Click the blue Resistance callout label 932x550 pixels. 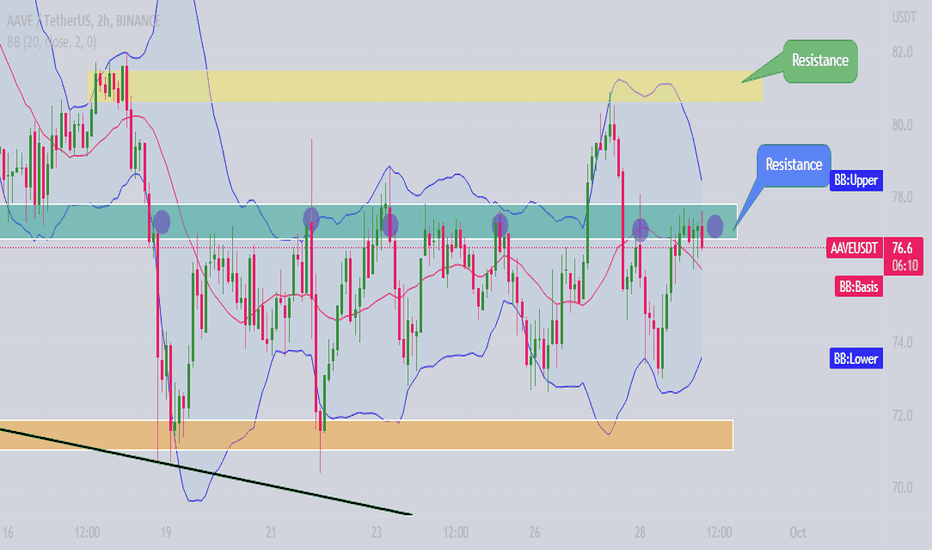pos(794,165)
